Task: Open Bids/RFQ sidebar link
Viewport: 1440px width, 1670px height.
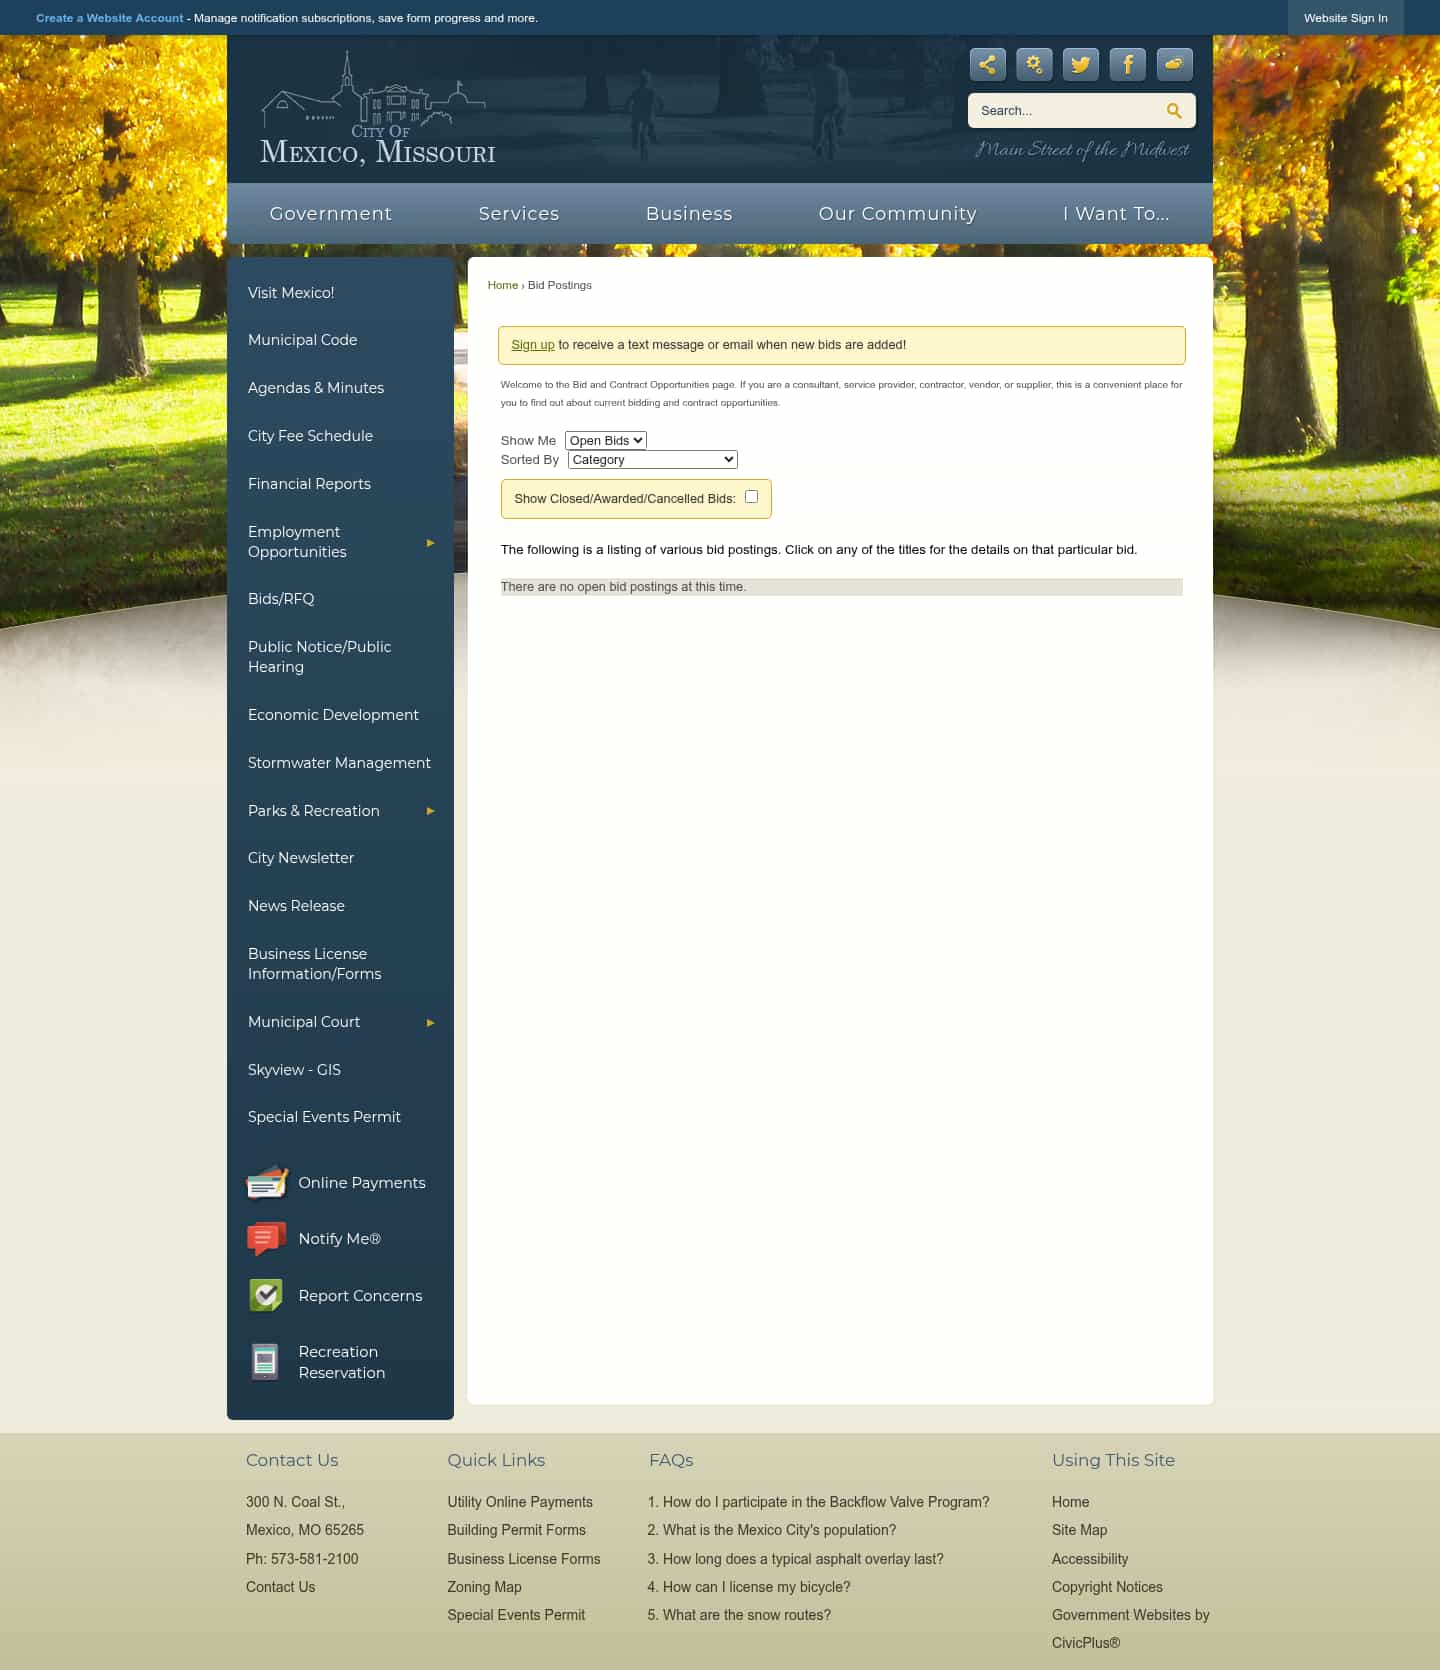Action: click(281, 599)
